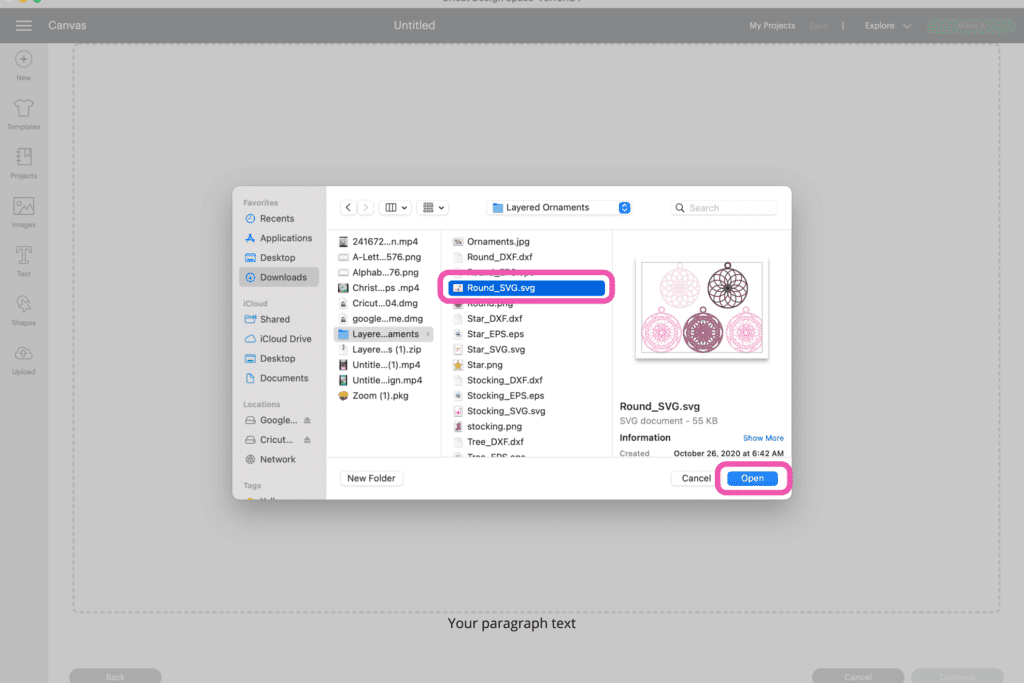Select Network under Locations
Image resolution: width=1024 pixels, height=683 pixels.
click(x=277, y=460)
